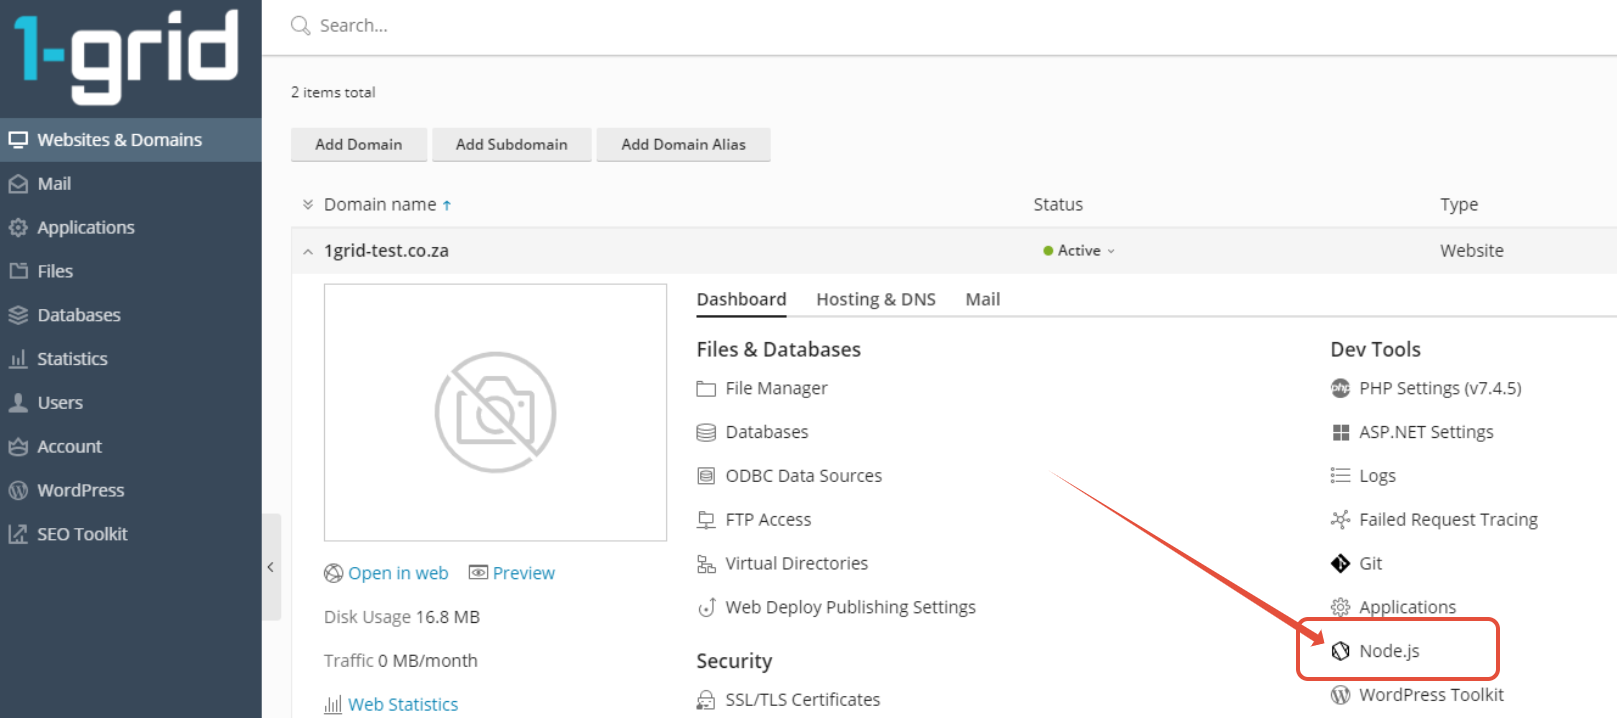Click the Mail envelope icon in sidebar
The height and width of the screenshot is (718, 1617).
18,184
